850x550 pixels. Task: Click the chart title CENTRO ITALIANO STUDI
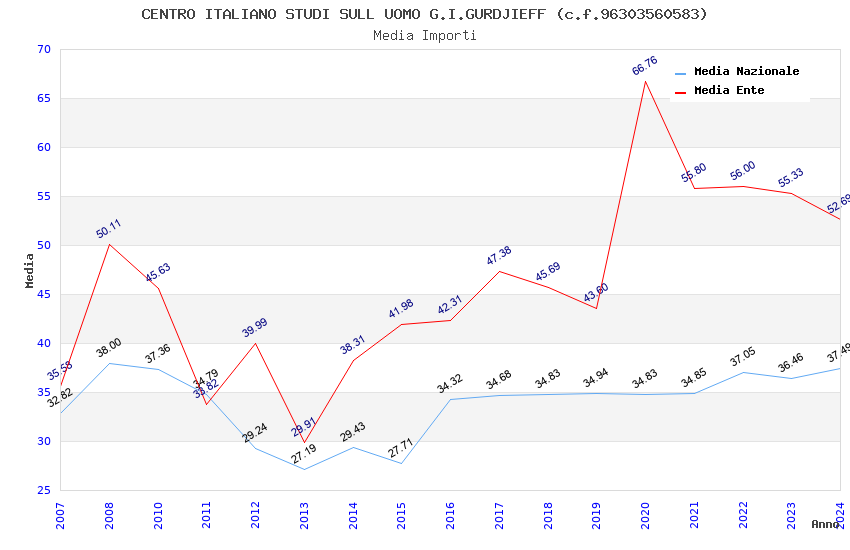click(424, 14)
